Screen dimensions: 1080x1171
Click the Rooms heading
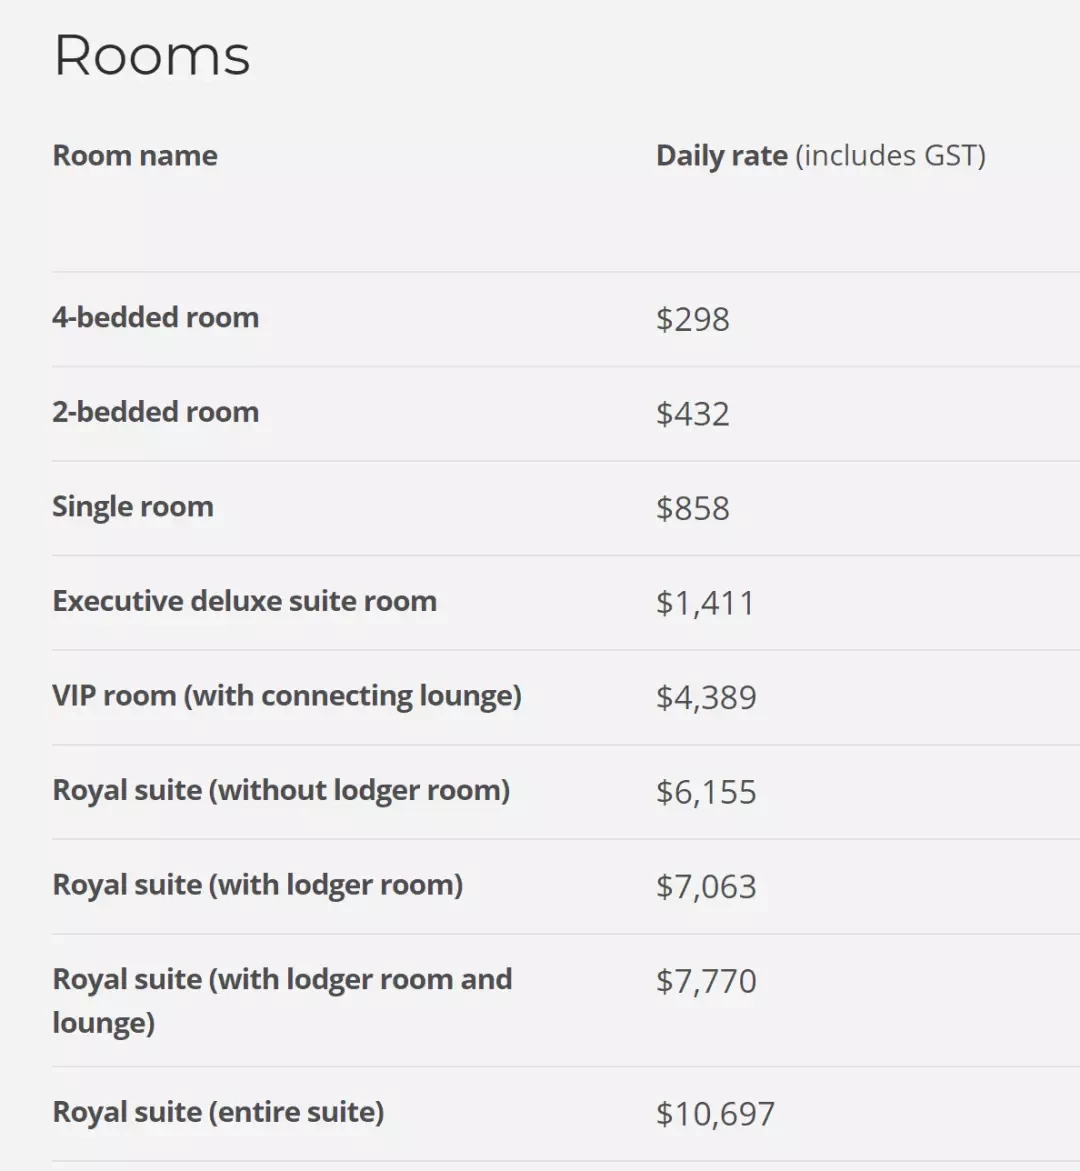point(152,55)
